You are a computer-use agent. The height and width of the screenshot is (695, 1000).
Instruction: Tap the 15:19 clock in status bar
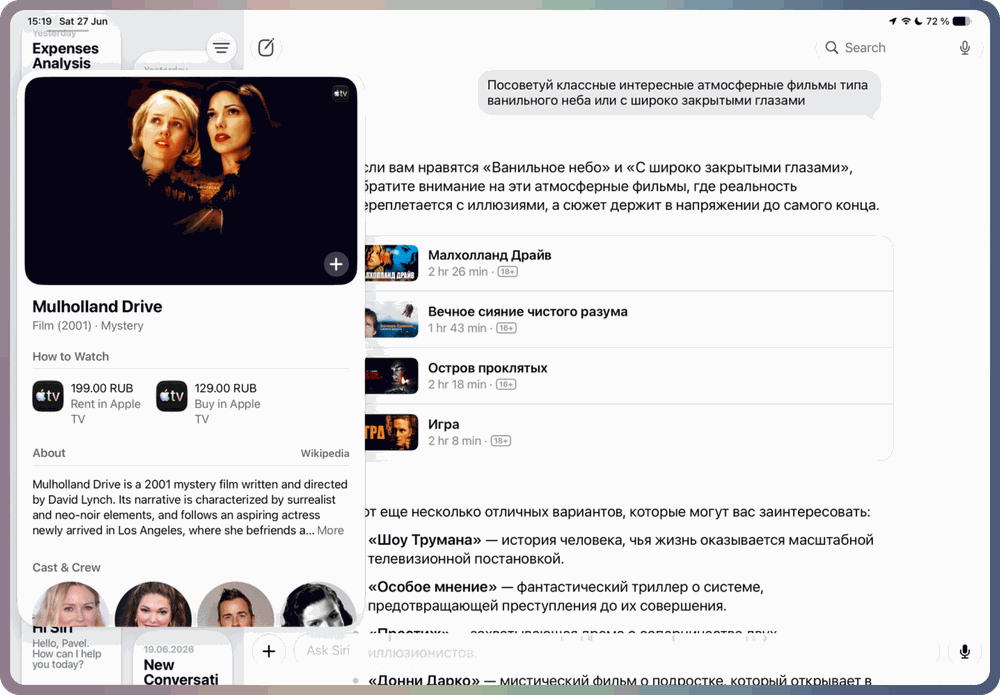(x=40, y=21)
